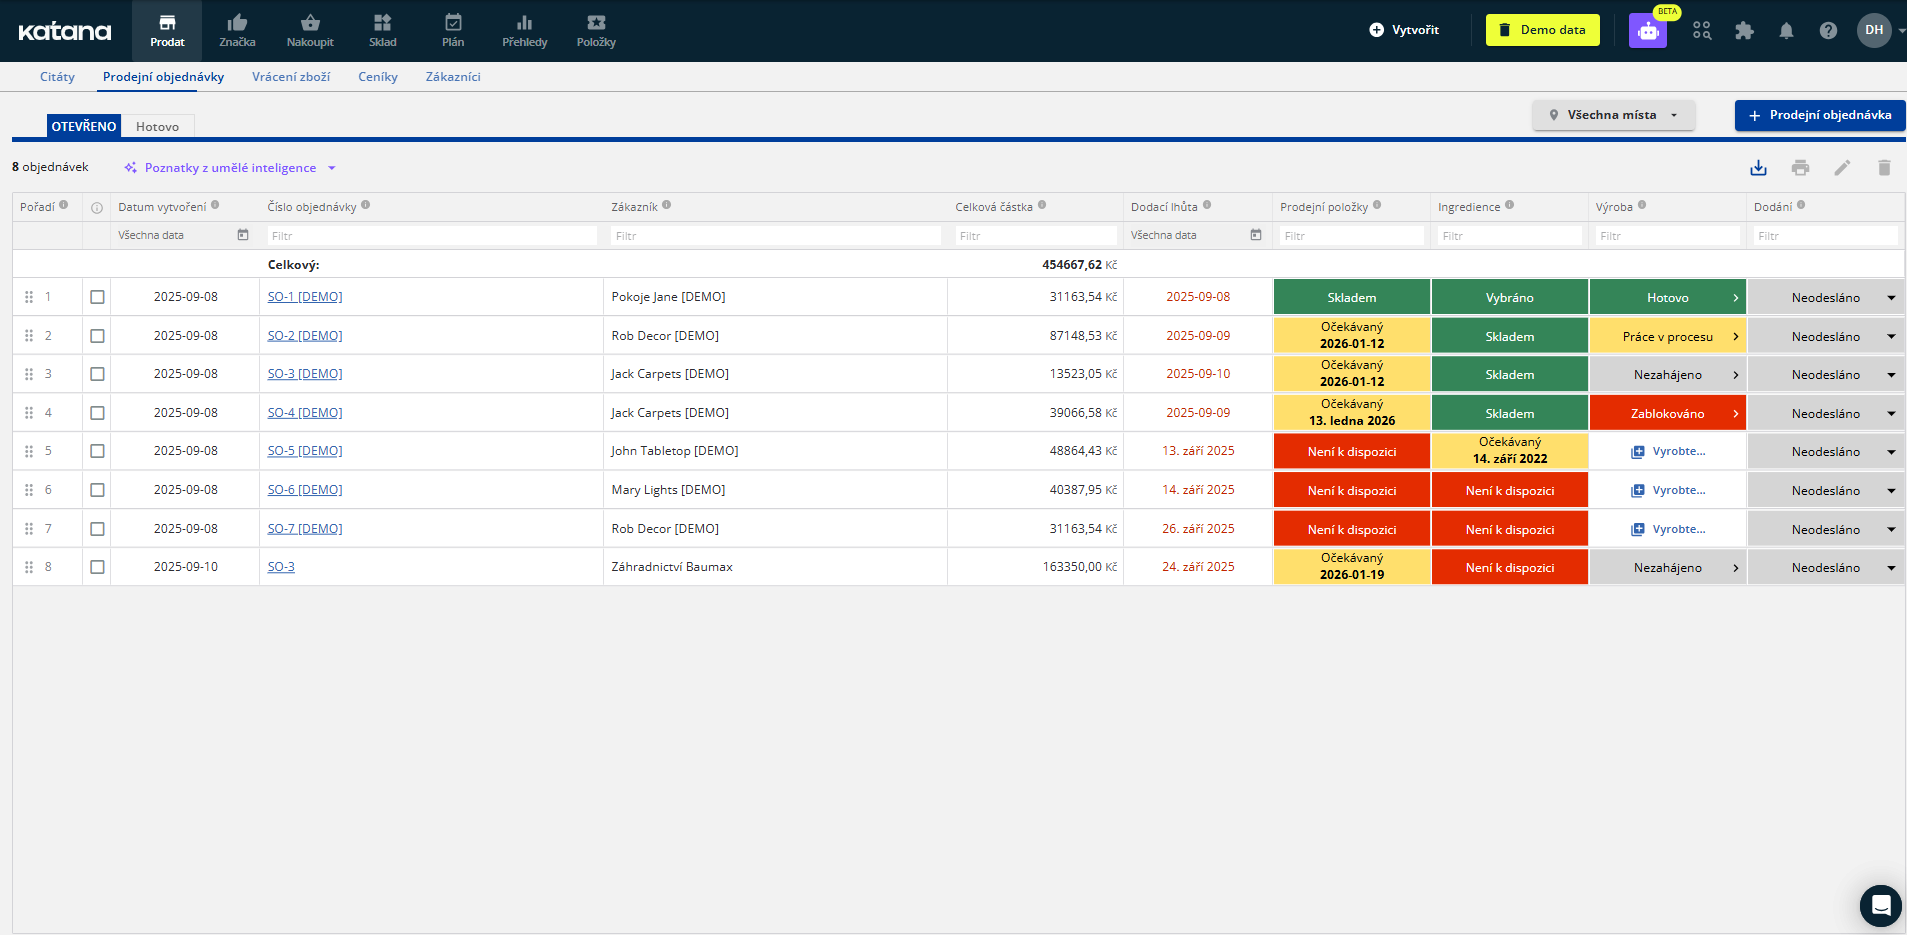Click the red Zablokováno production status
The image size is (1907, 935).
[1667, 414]
